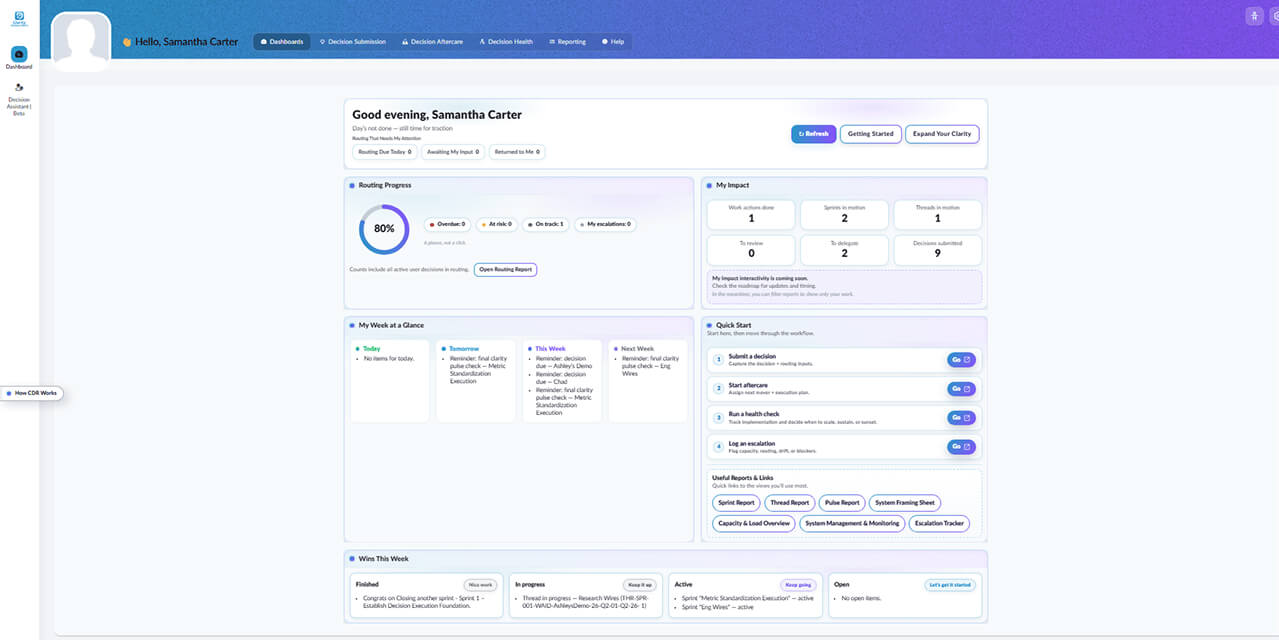
Task: Click the Keep going badge in Active
Action: coord(798,584)
